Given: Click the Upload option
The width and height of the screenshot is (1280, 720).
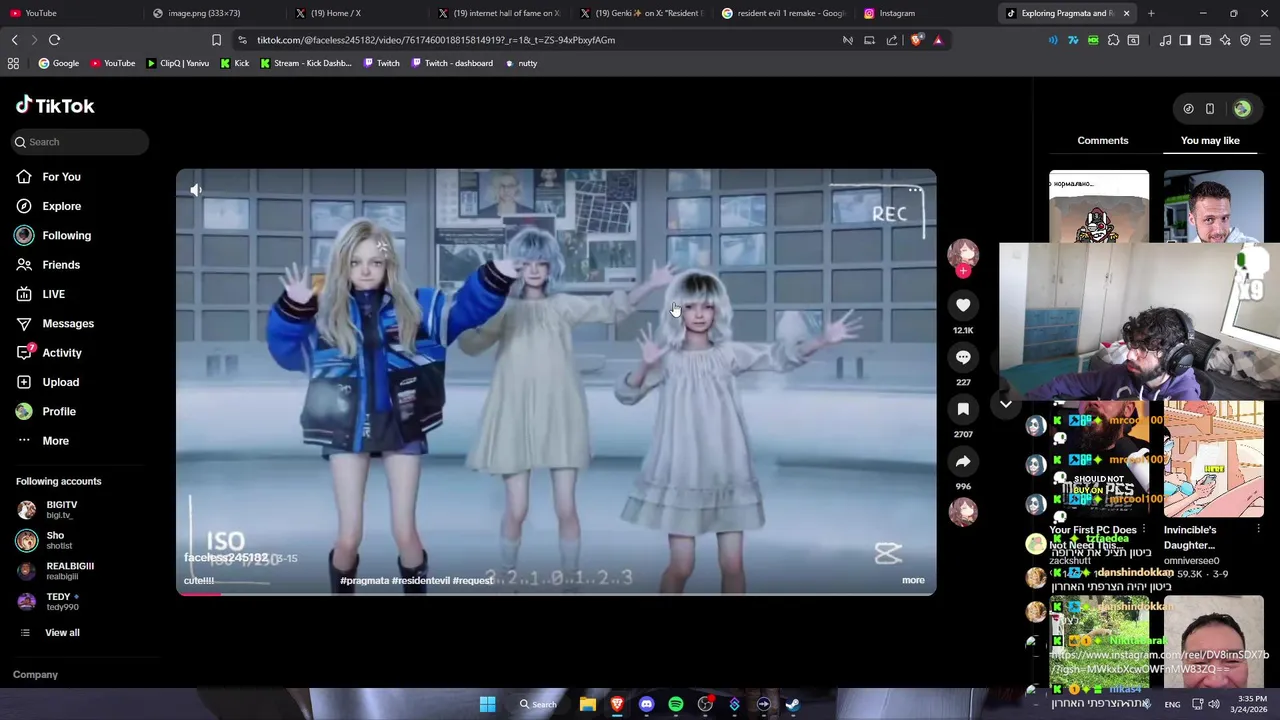Looking at the screenshot, I should pyautogui.click(x=60, y=382).
